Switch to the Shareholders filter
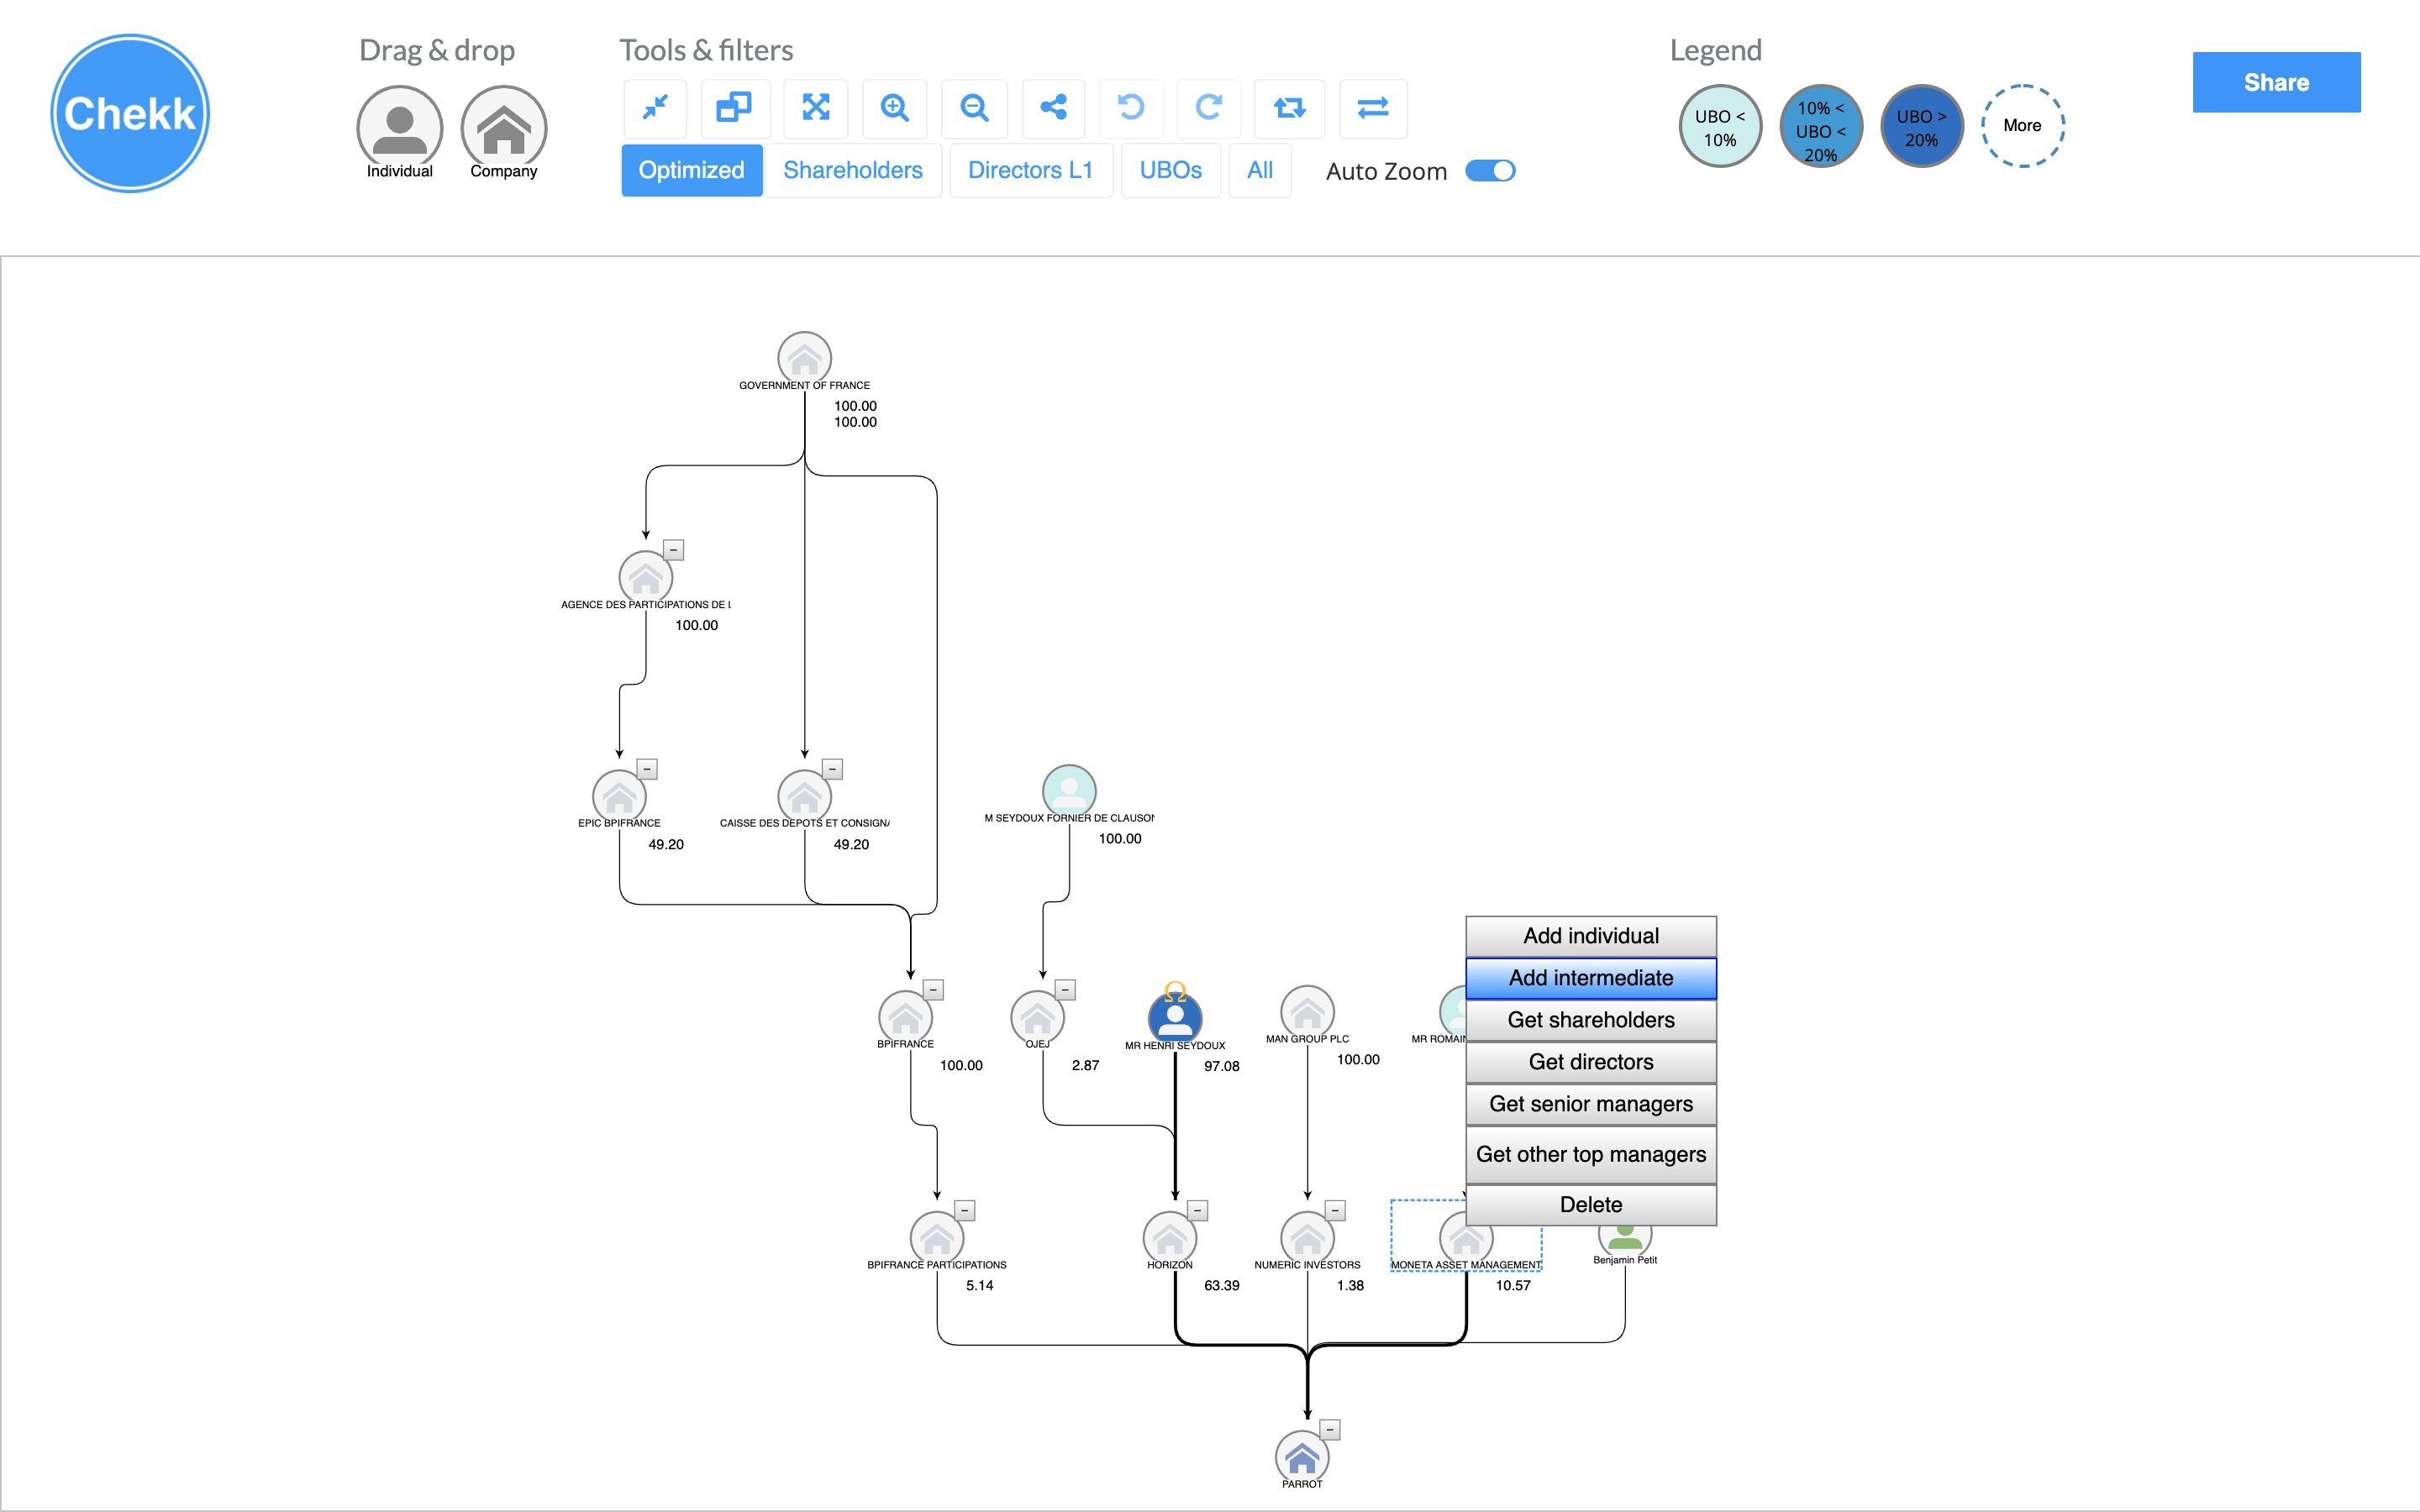This screenshot has width=2420, height=1512. [853, 170]
